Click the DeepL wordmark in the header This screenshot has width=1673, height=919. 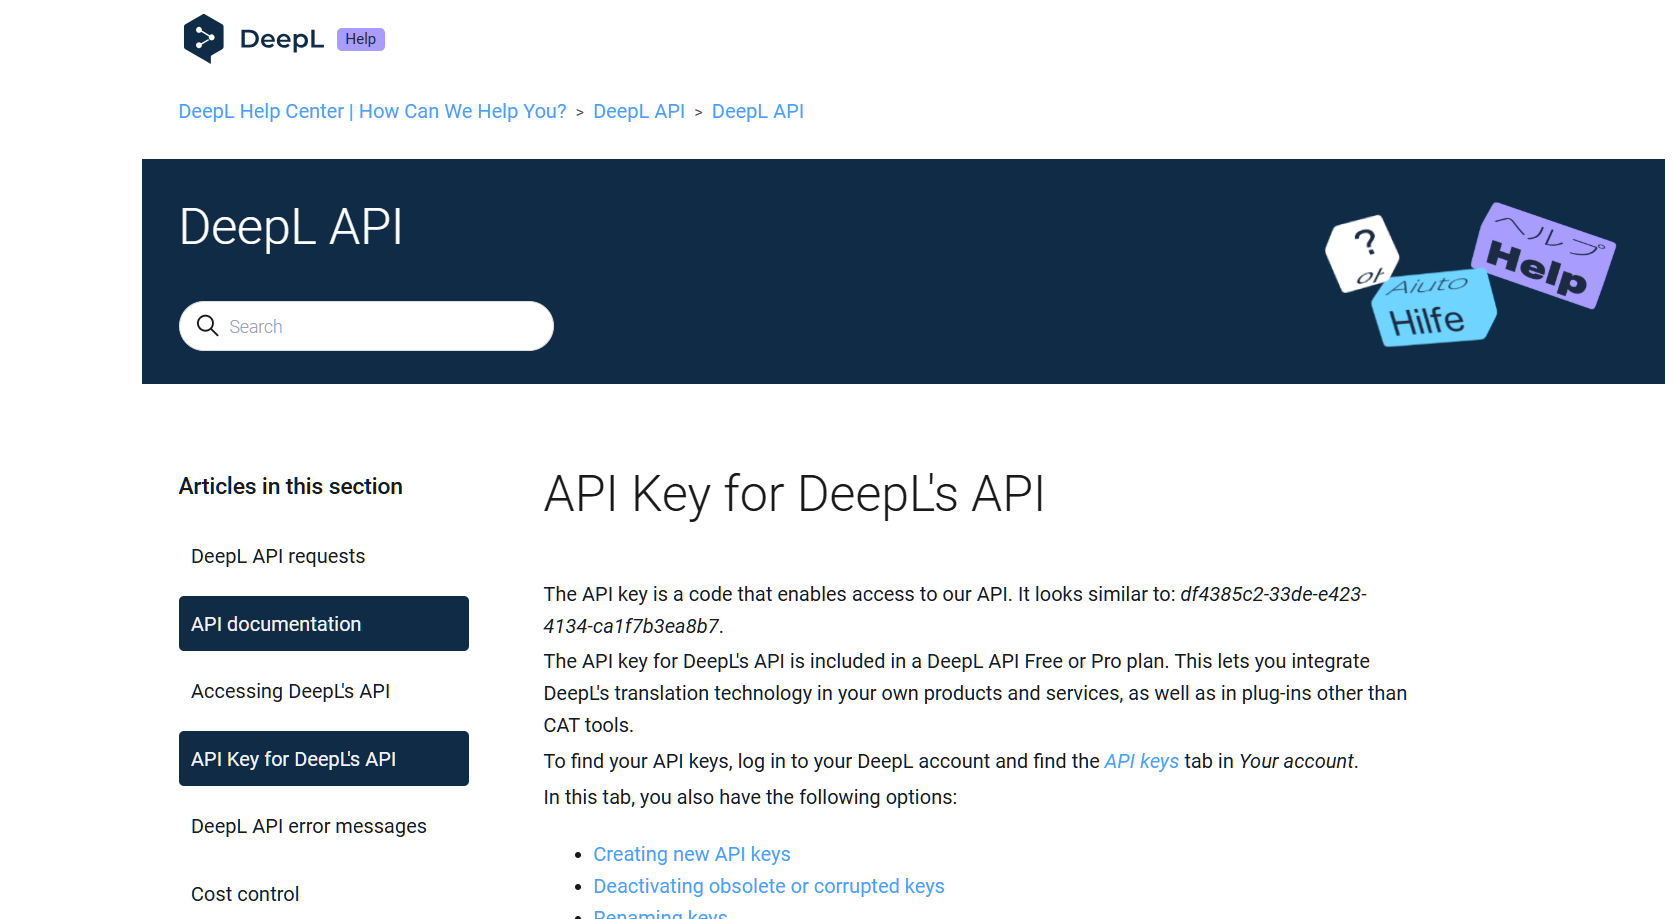coord(282,39)
